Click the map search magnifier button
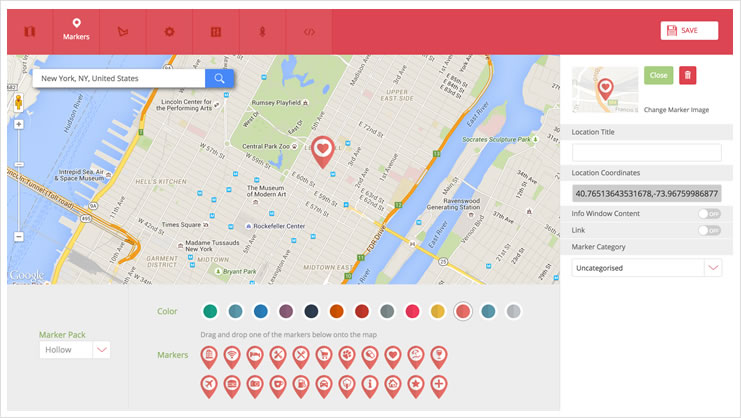 [x=219, y=78]
